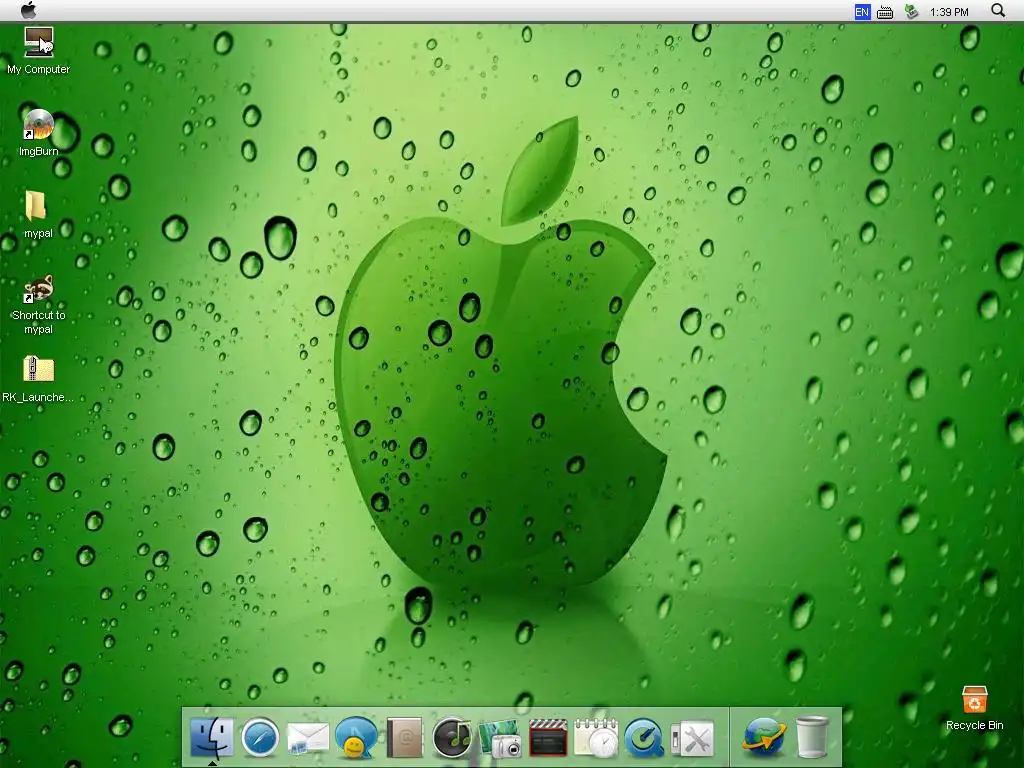Launch QuickTime player in dock
Viewport: 1024px width, 768px height.
click(x=644, y=739)
